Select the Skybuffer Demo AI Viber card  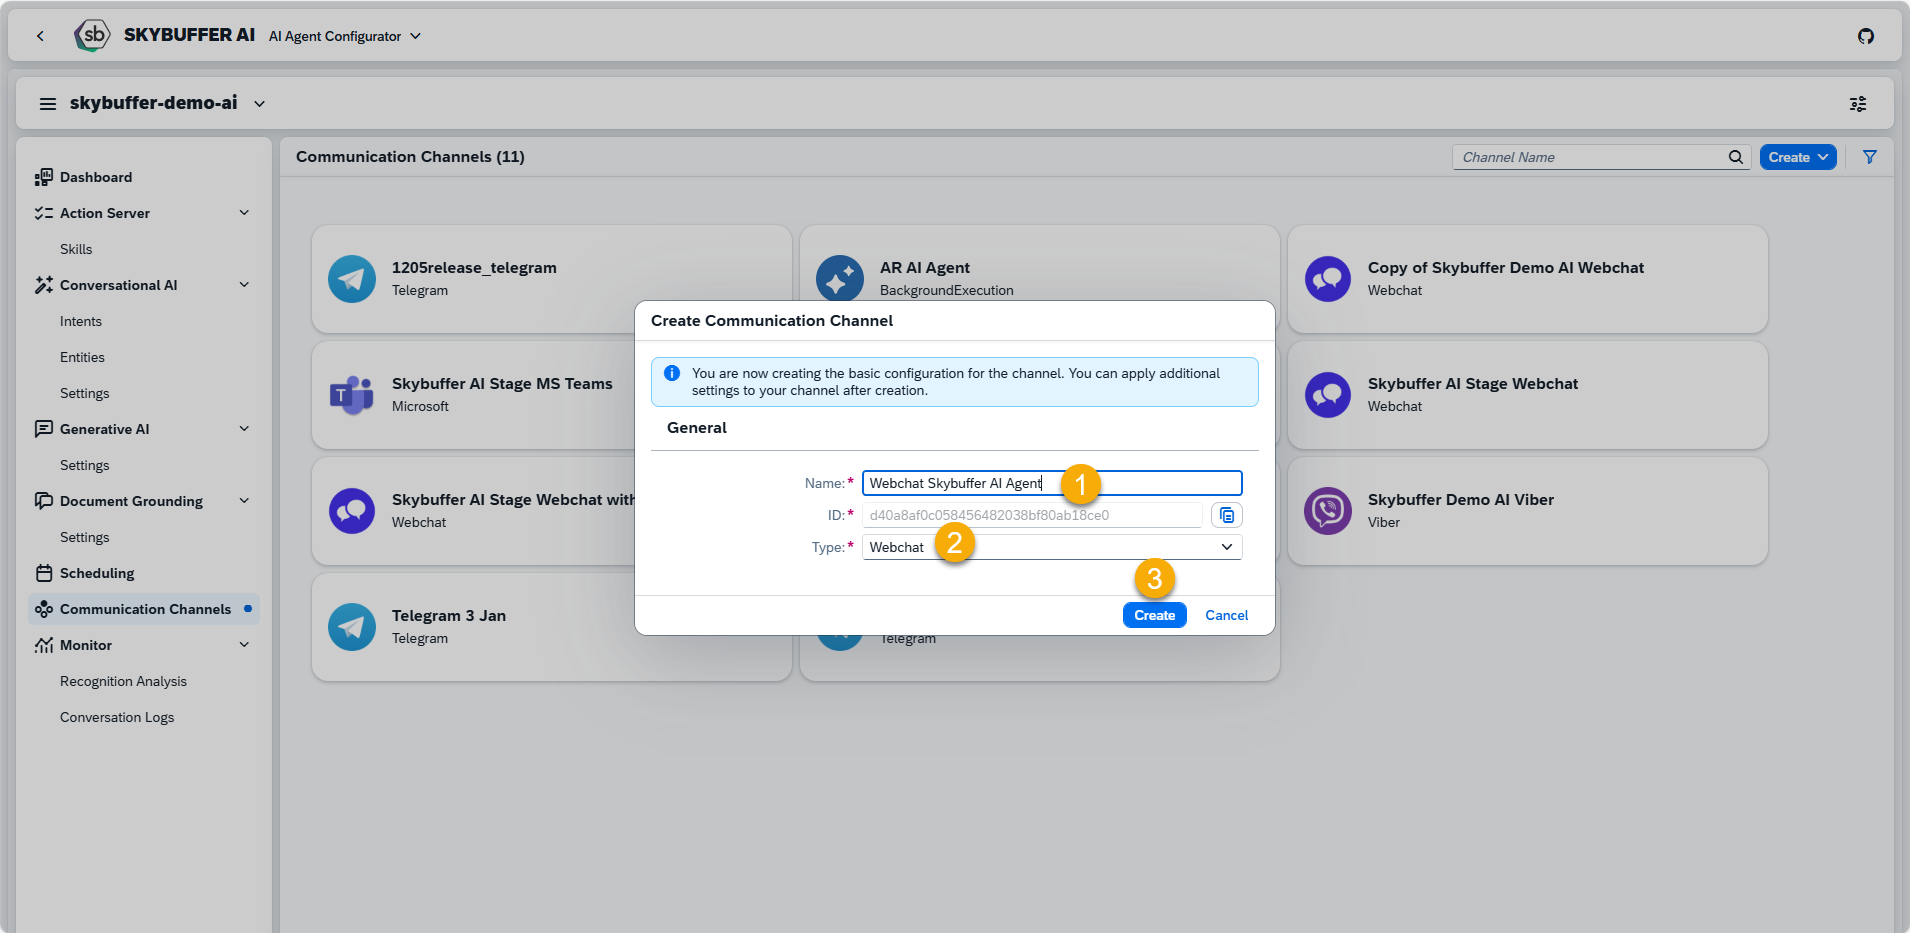pyautogui.click(x=1528, y=511)
